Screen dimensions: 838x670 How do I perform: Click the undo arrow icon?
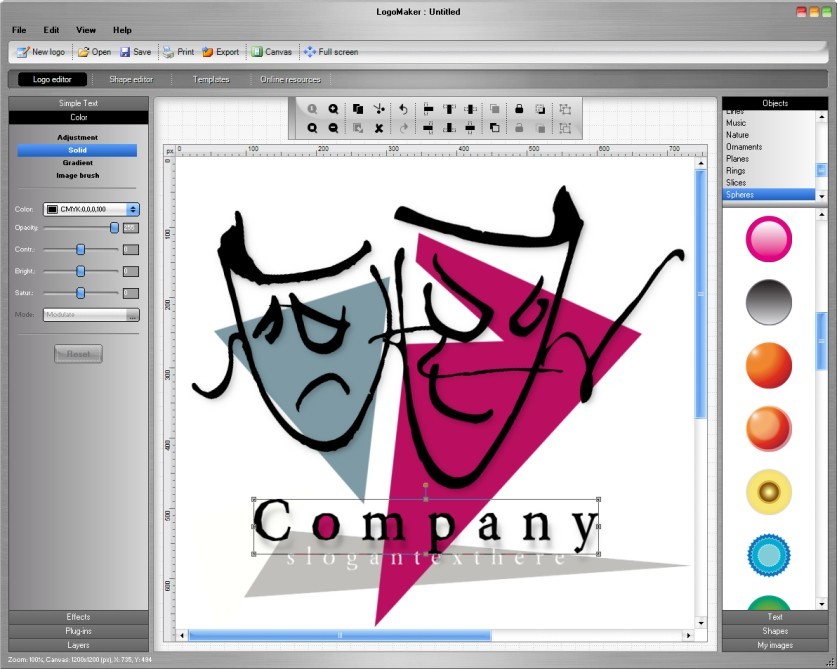coord(403,109)
